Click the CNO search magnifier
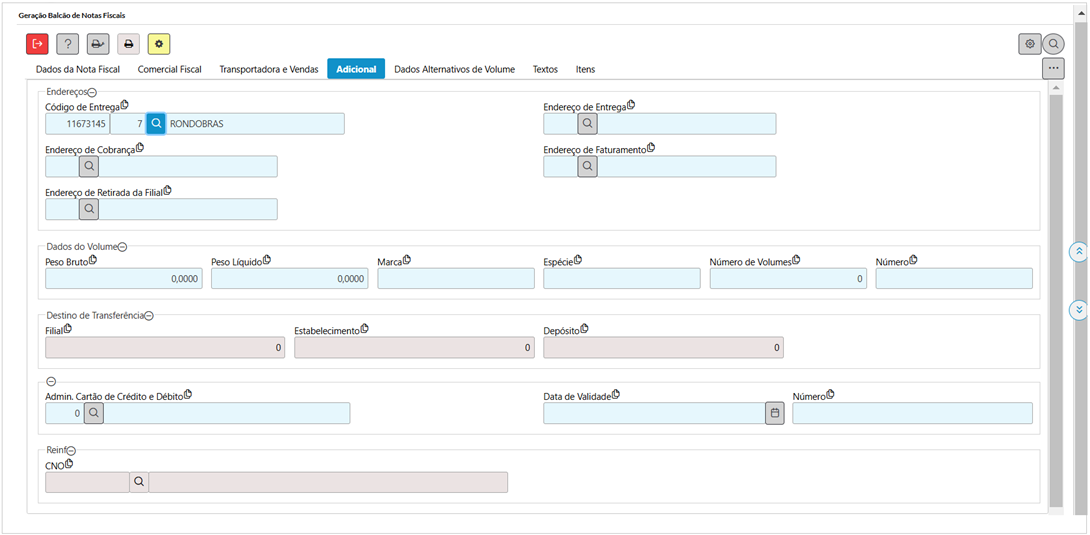 (x=139, y=482)
